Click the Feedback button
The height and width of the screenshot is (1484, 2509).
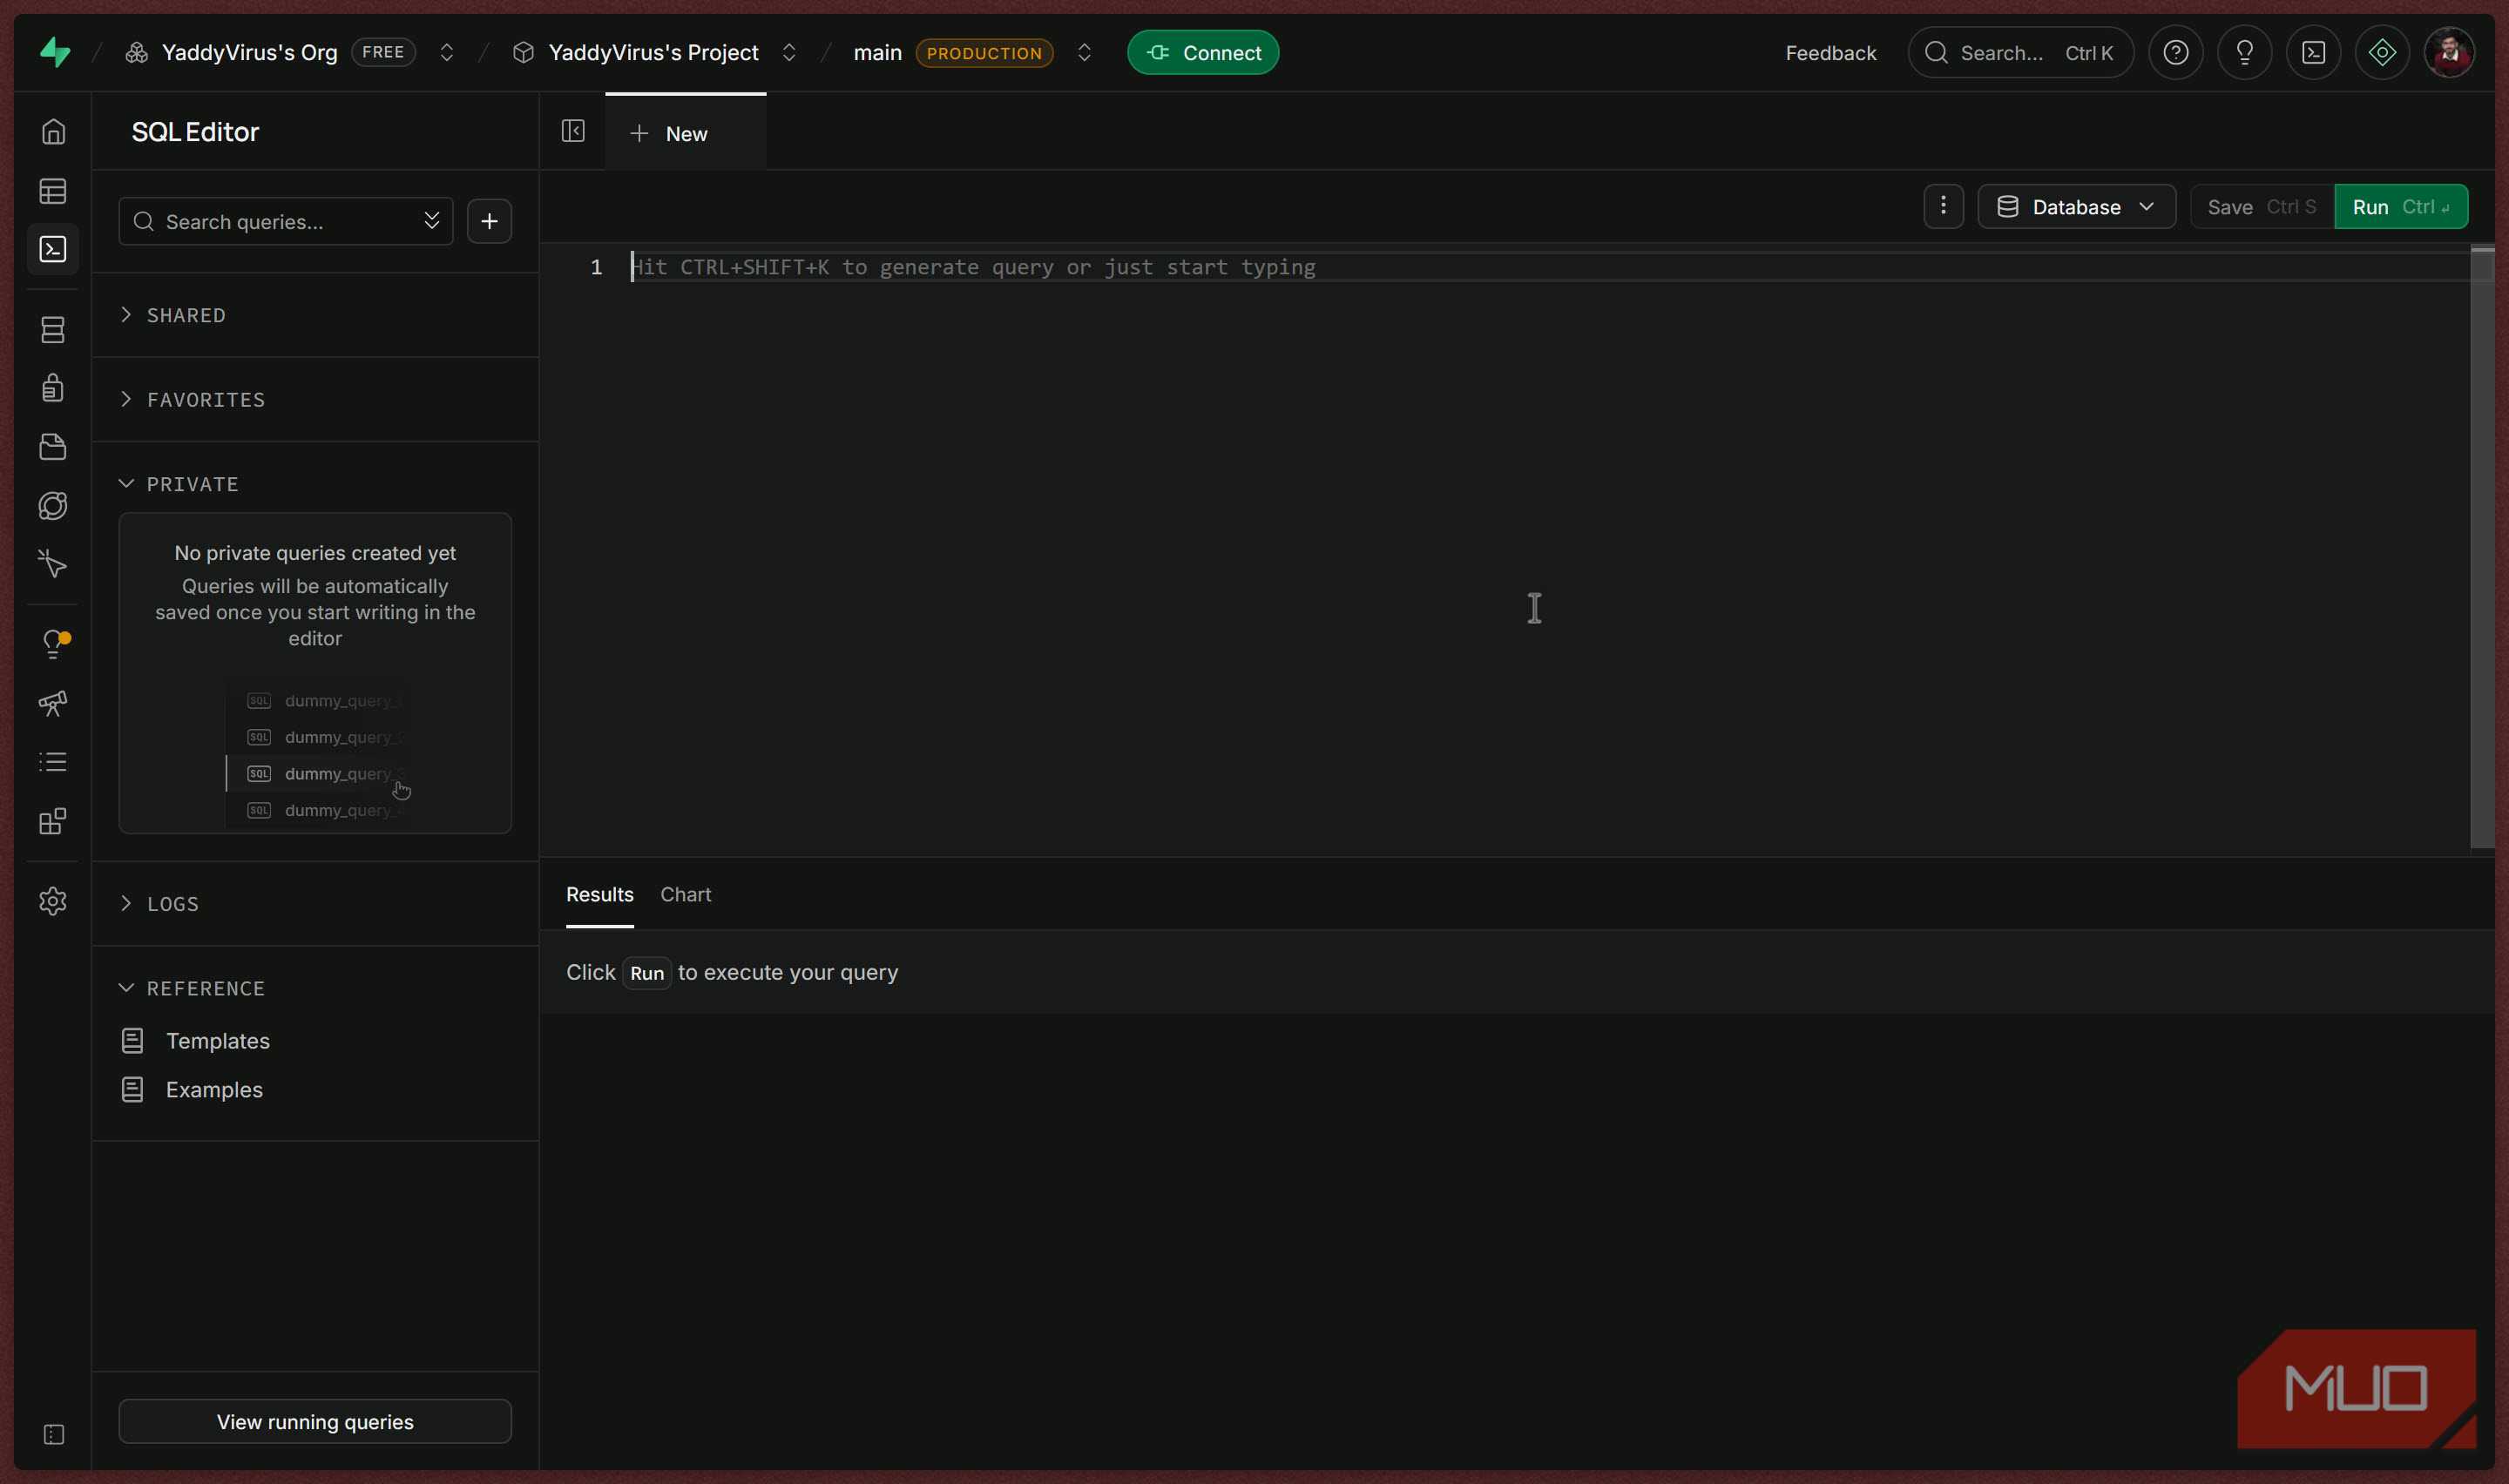tap(1830, 52)
